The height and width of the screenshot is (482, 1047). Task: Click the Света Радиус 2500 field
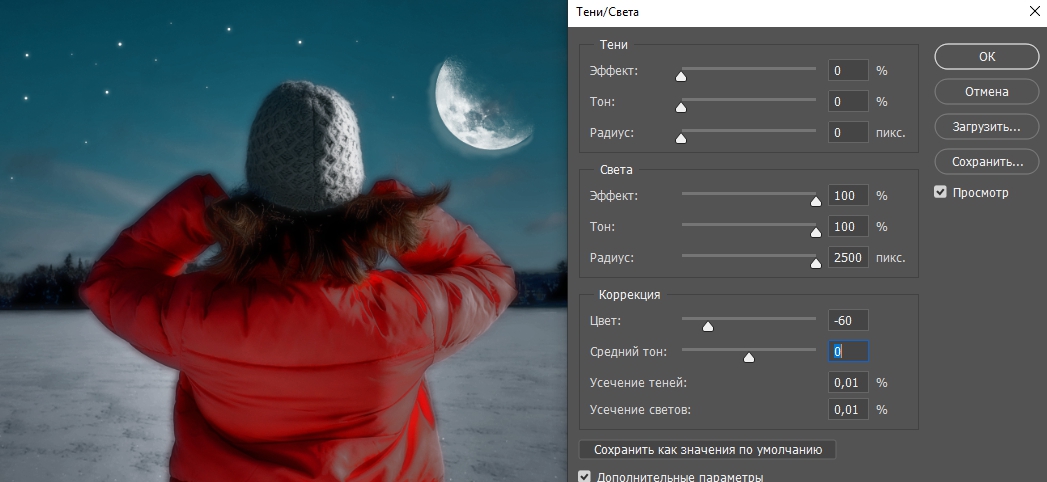pyautogui.click(x=847, y=258)
